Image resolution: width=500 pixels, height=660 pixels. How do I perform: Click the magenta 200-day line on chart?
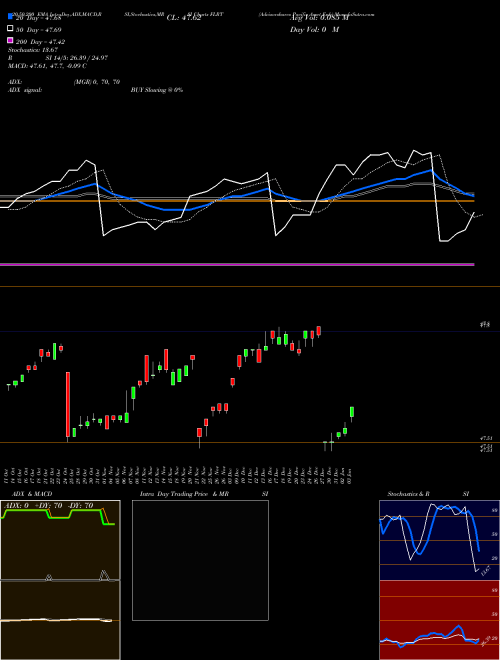tap(237, 264)
